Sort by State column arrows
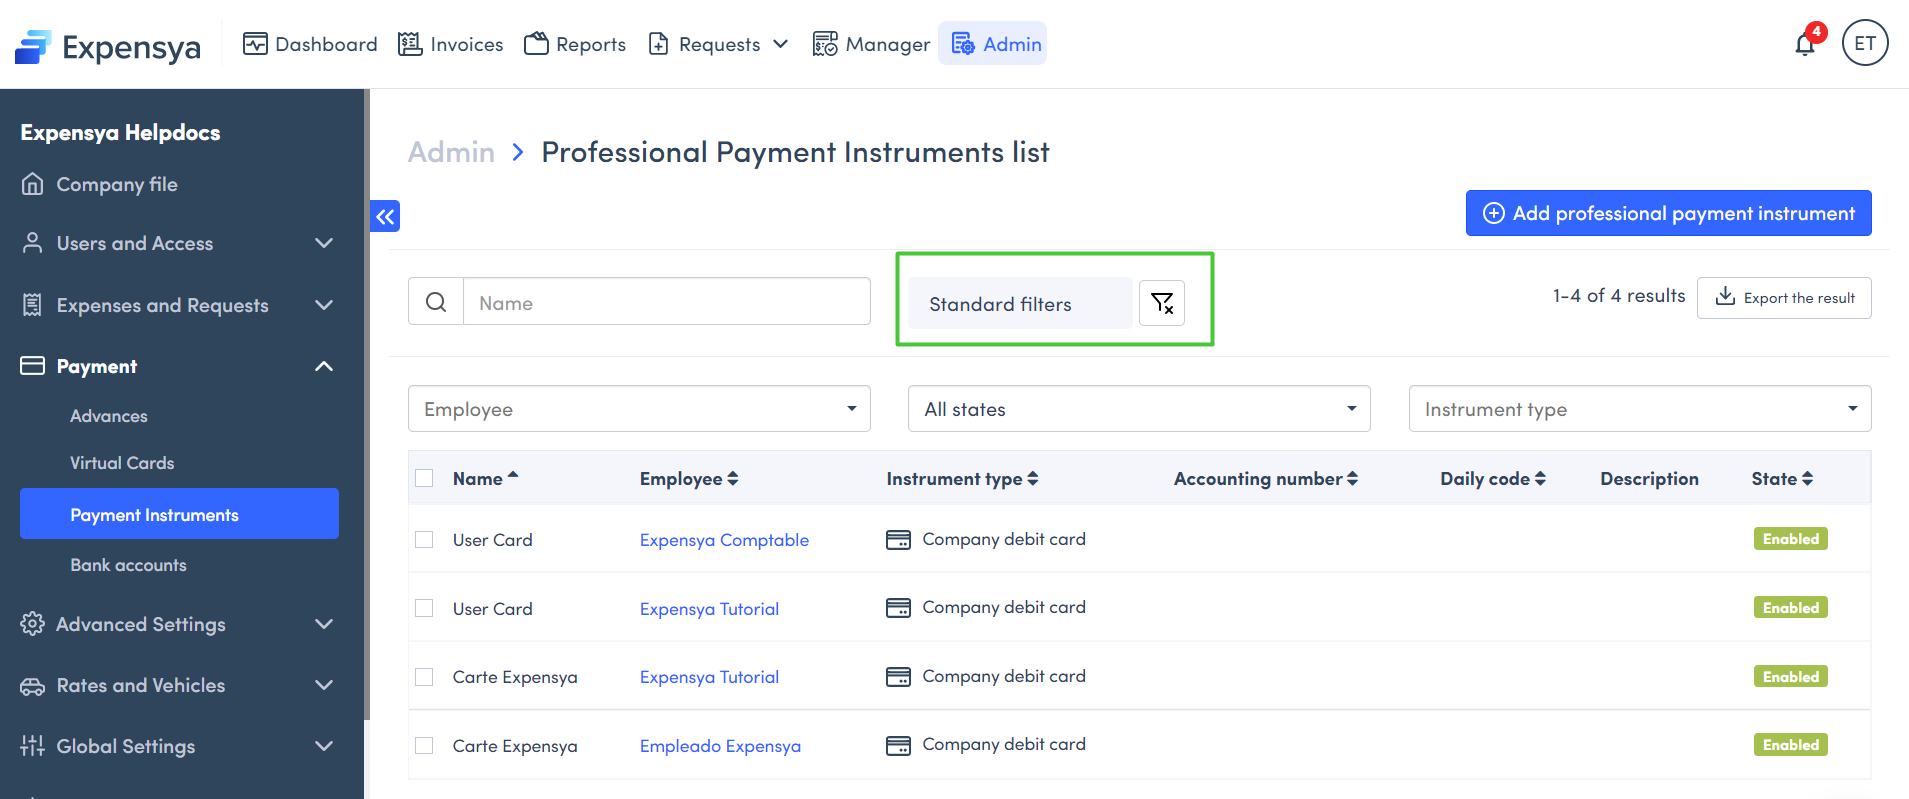Image resolution: width=1909 pixels, height=799 pixels. coord(1807,479)
